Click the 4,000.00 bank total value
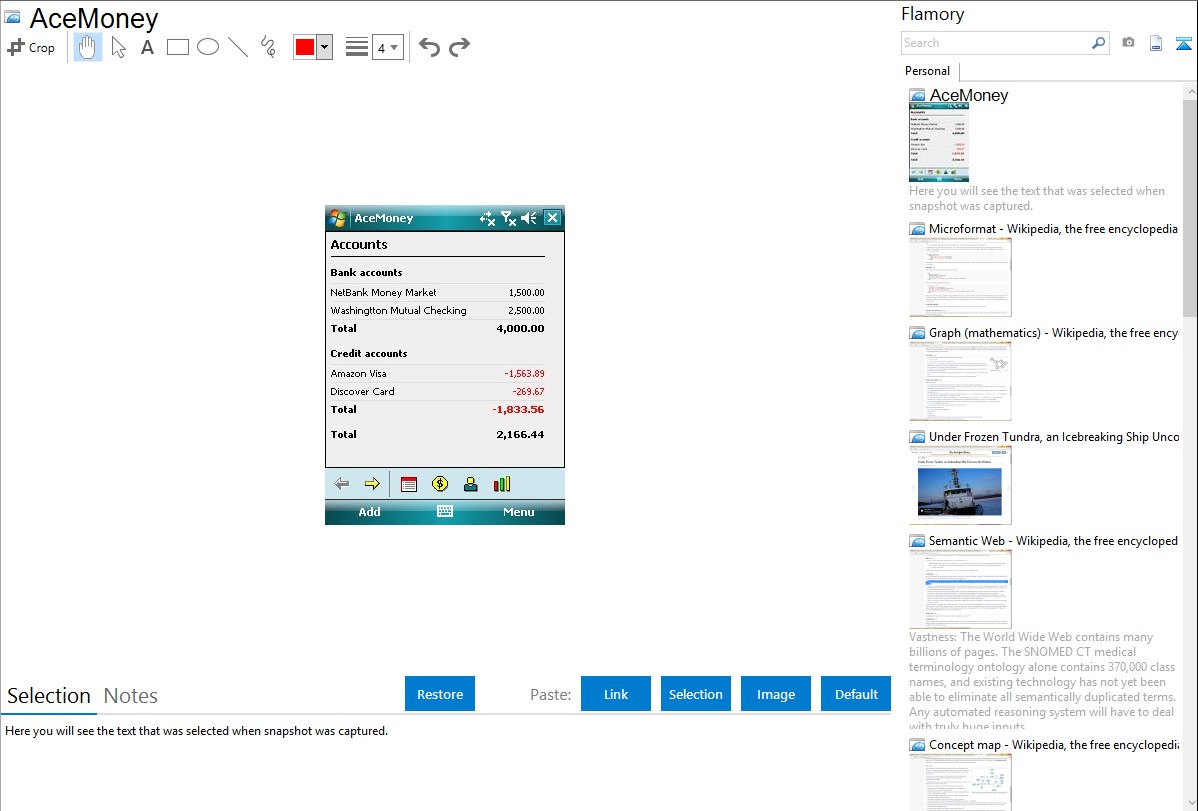 point(520,329)
